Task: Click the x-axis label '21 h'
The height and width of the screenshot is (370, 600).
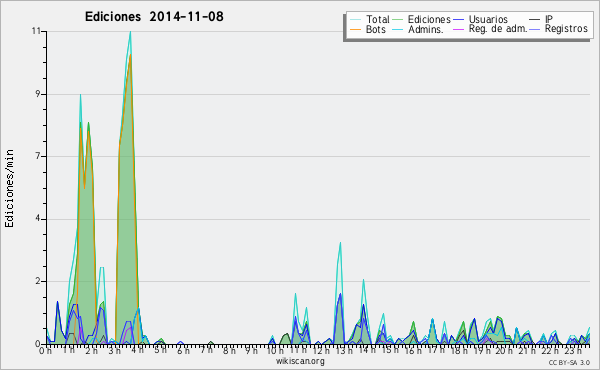Action: [x=528, y=350]
